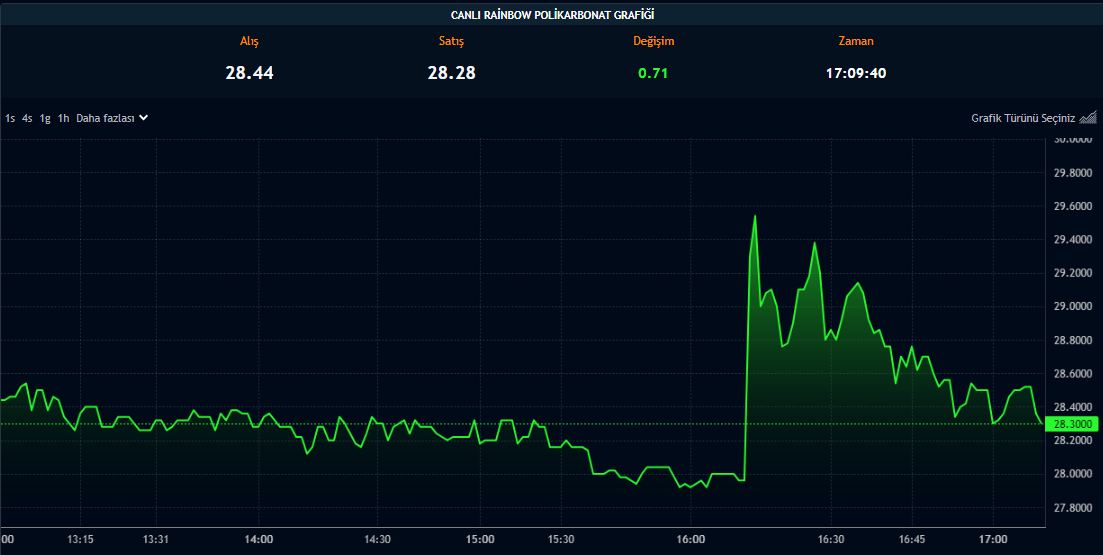Click the Alış price value 28.44

coord(249,73)
